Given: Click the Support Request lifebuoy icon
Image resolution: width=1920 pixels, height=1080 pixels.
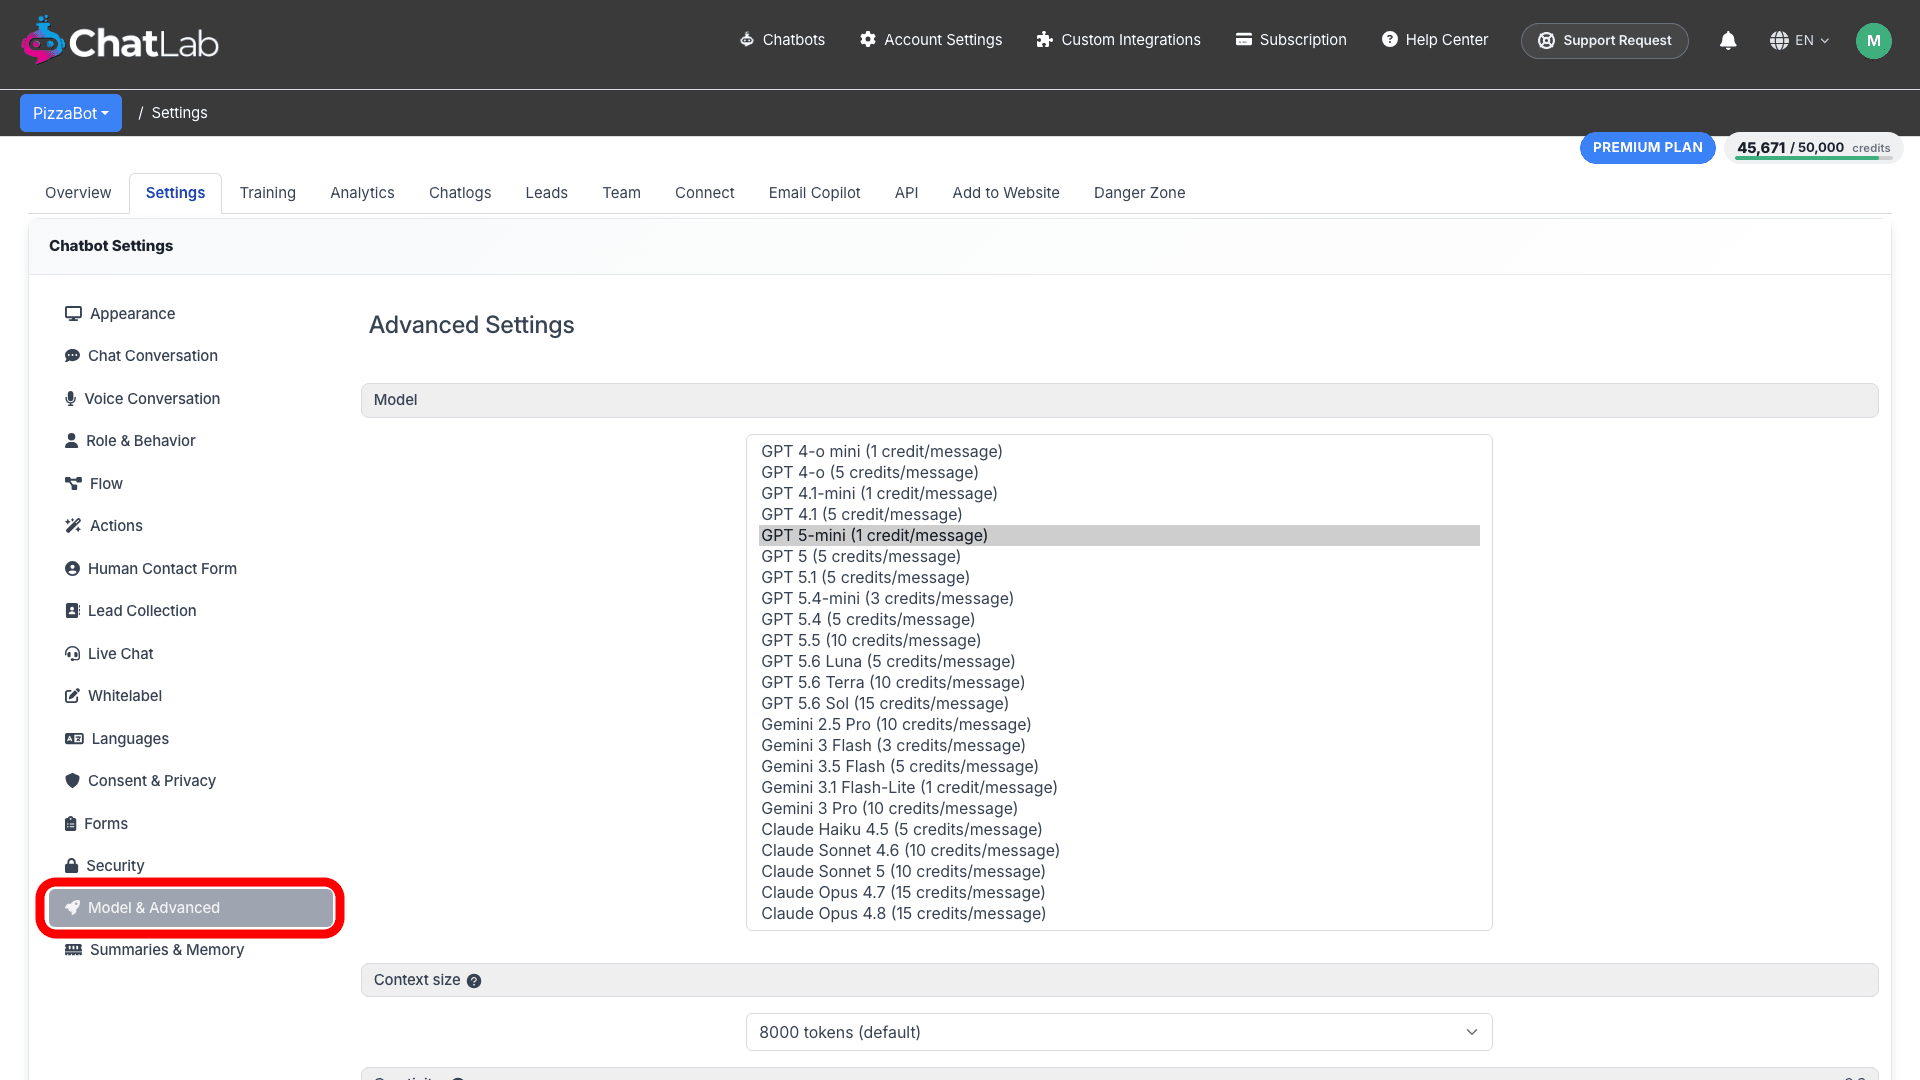Looking at the screenshot, I should tap(1547, 41).
